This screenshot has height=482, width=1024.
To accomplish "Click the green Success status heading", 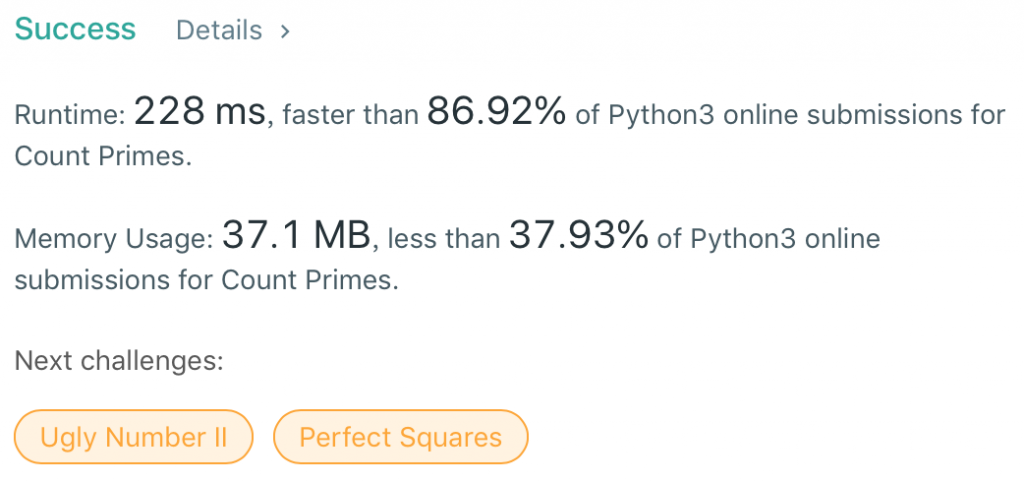I will tap(75, 29).
